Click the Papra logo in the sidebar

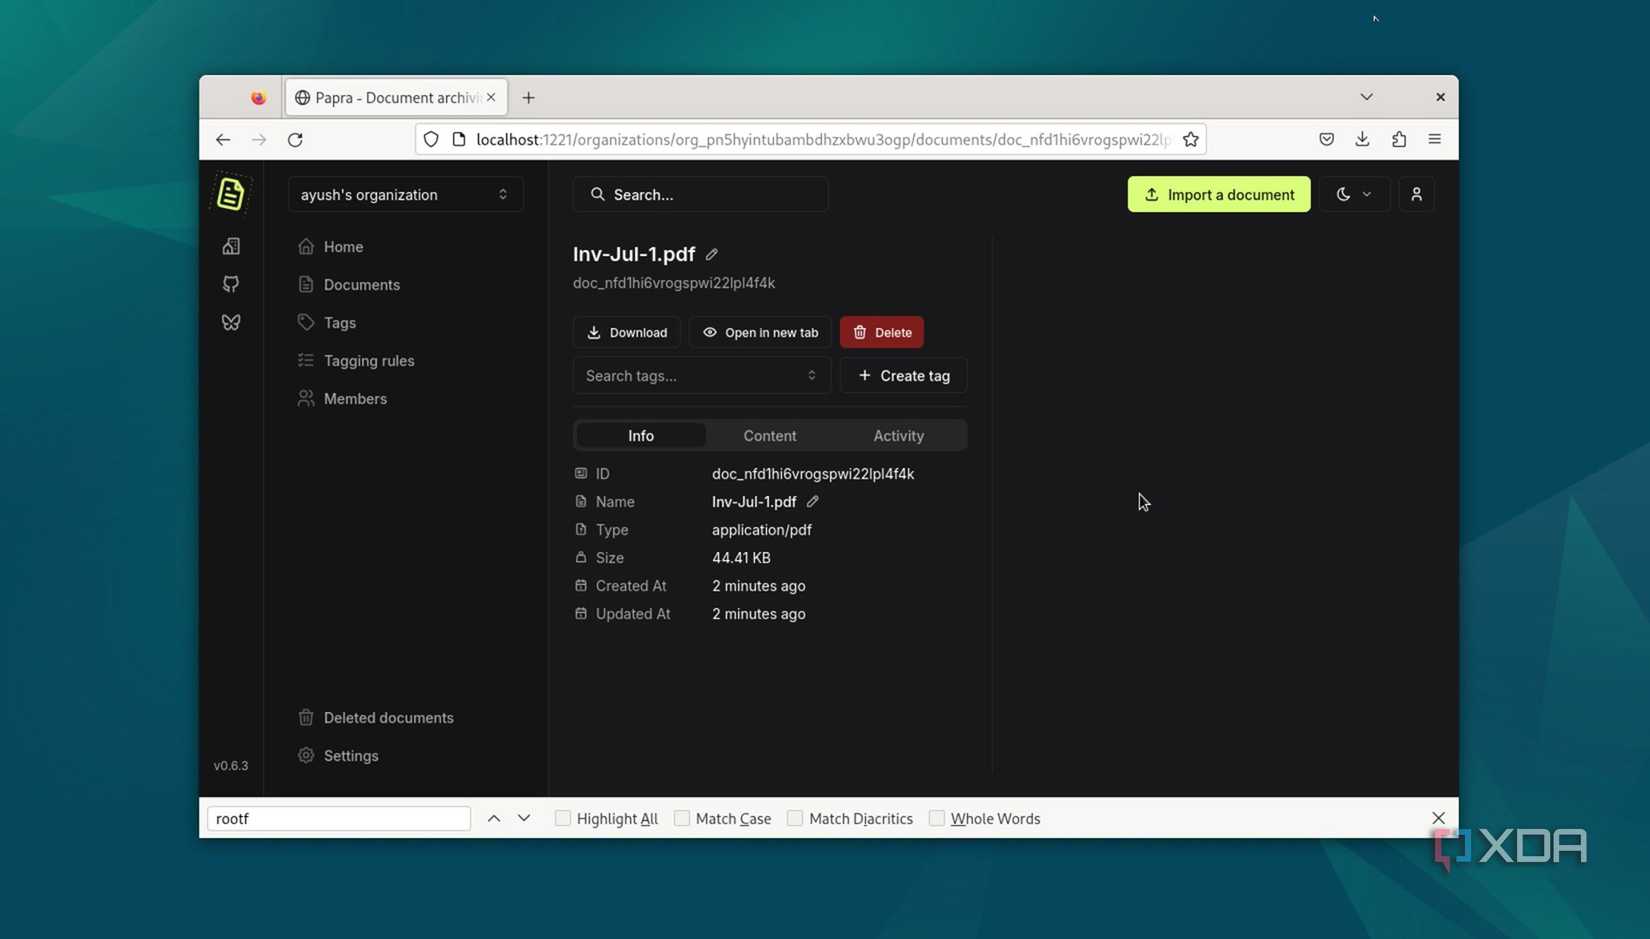click(x=230, y=192)
